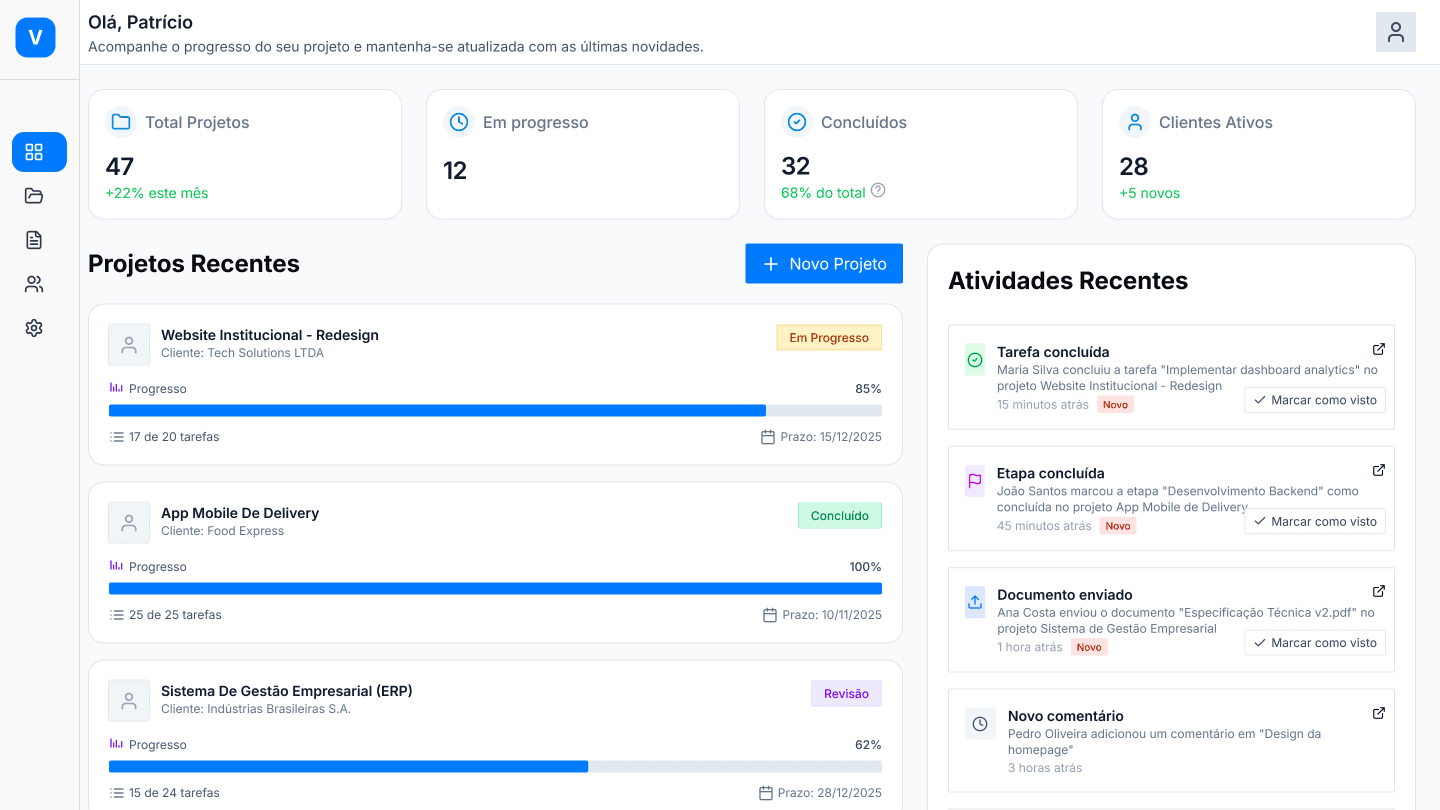Click the calendar icon next to 'Prazo: 15/12/2025'

coord(767,437)
